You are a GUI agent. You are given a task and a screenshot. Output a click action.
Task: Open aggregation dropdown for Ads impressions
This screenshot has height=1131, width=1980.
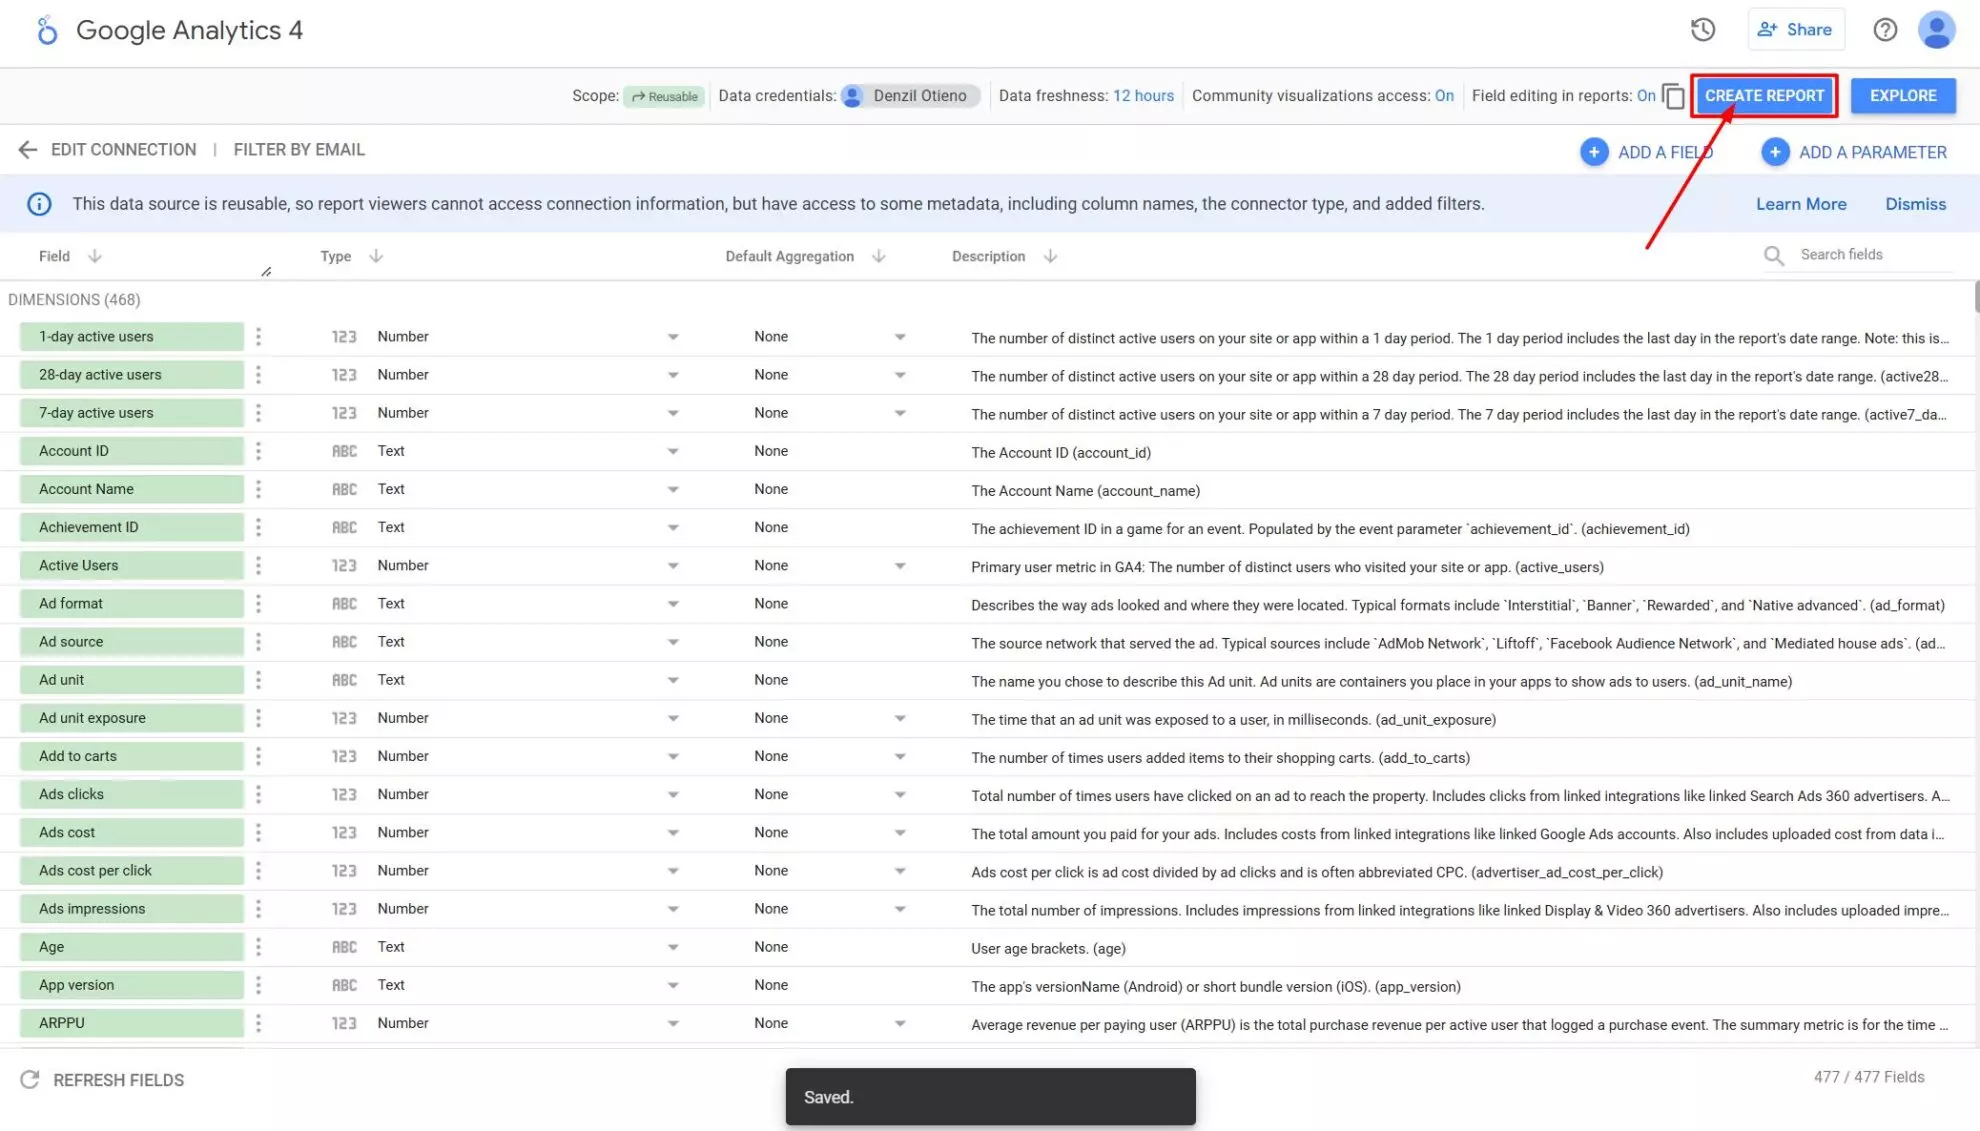click(900, 909)
